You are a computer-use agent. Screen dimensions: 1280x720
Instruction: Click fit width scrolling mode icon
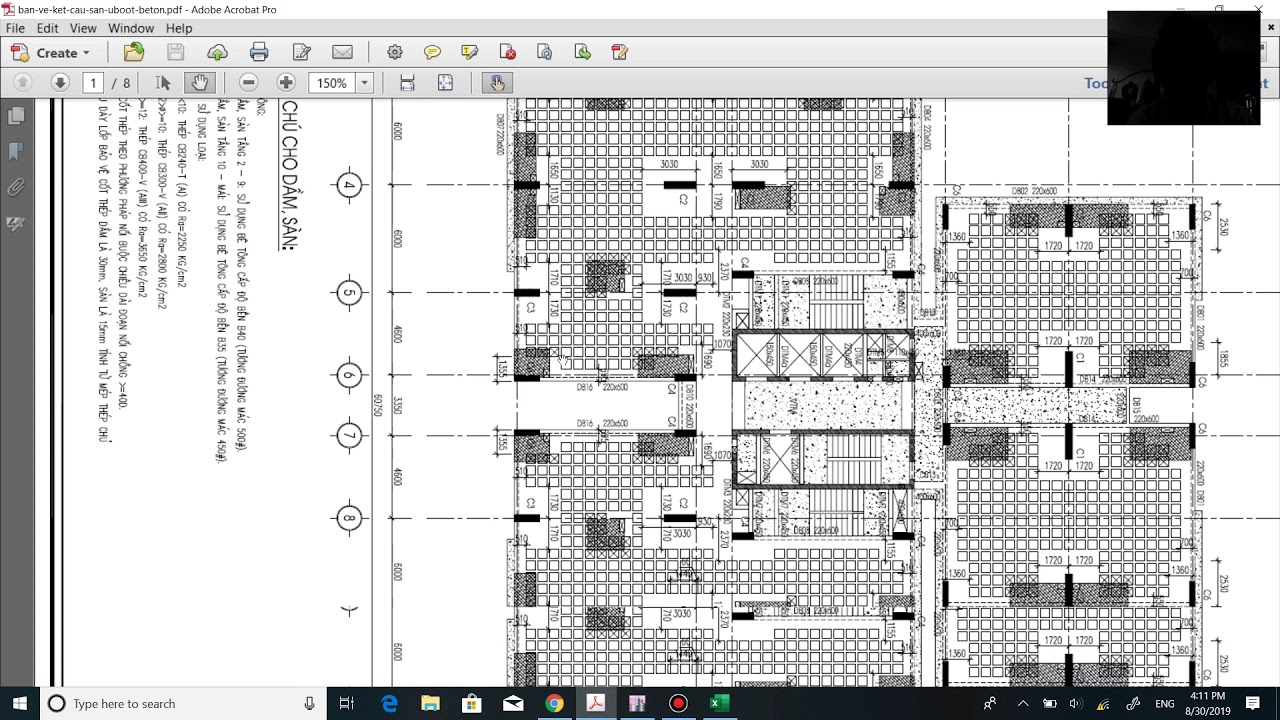pyautogui.click(x=407, y=83)
